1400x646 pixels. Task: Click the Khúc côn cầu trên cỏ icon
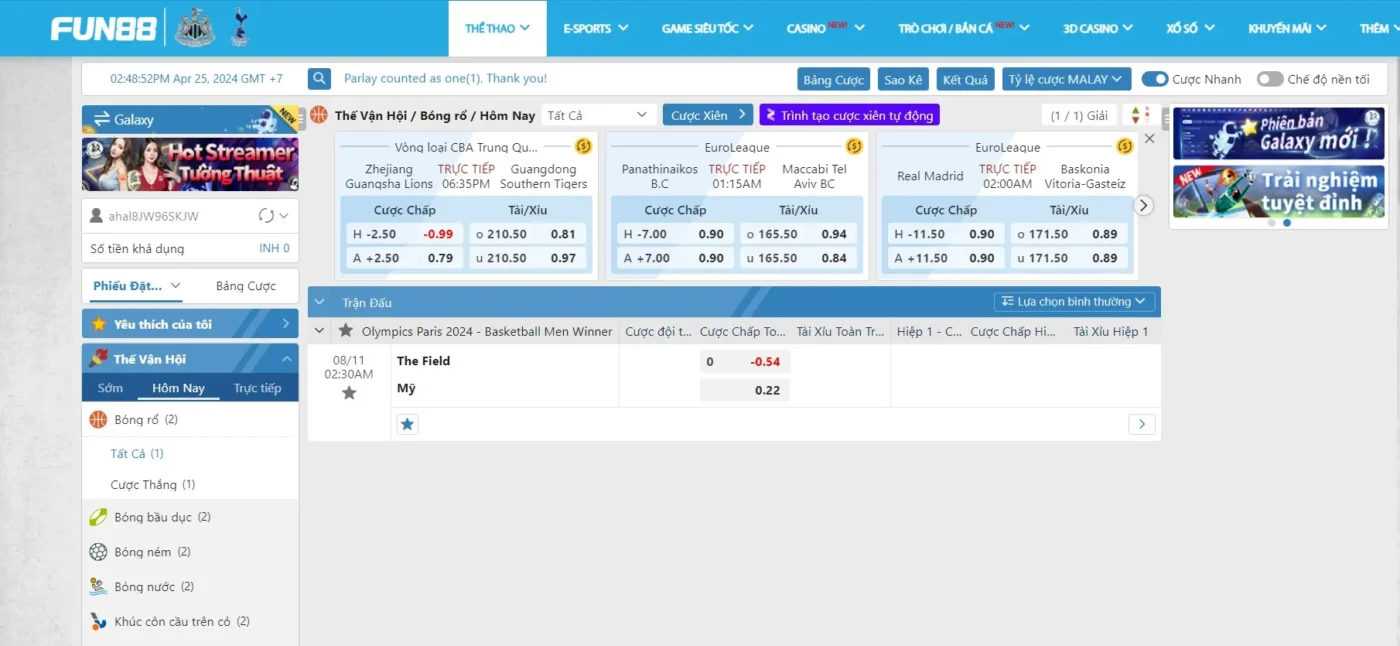click(x=98, y=621)
